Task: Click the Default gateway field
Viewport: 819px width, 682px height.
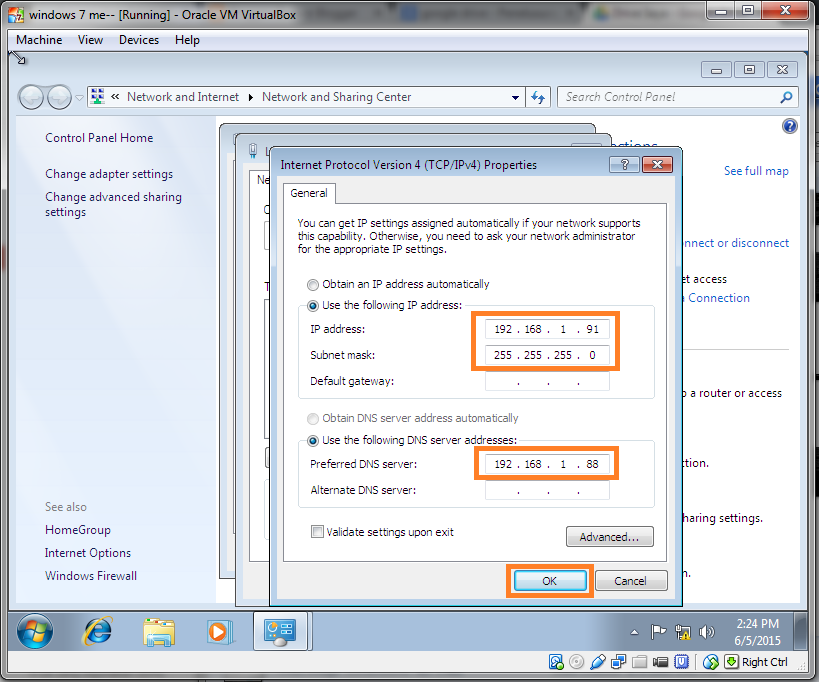Action: point(547,381)
